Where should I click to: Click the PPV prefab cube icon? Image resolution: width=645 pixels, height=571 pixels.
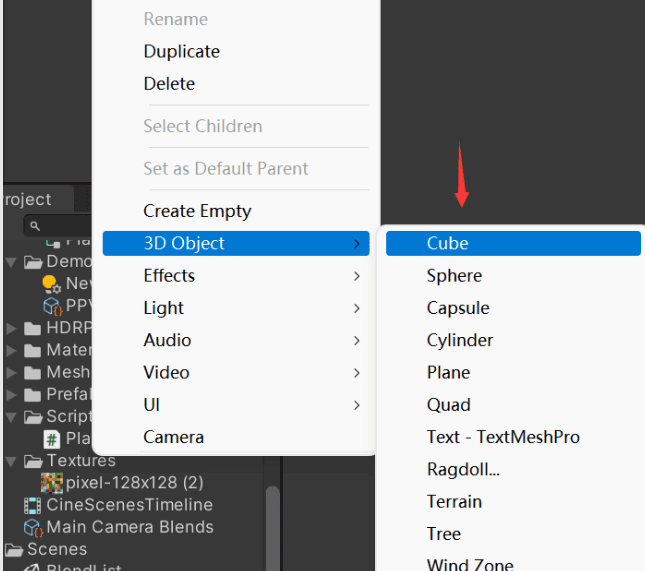pos(52,306)
